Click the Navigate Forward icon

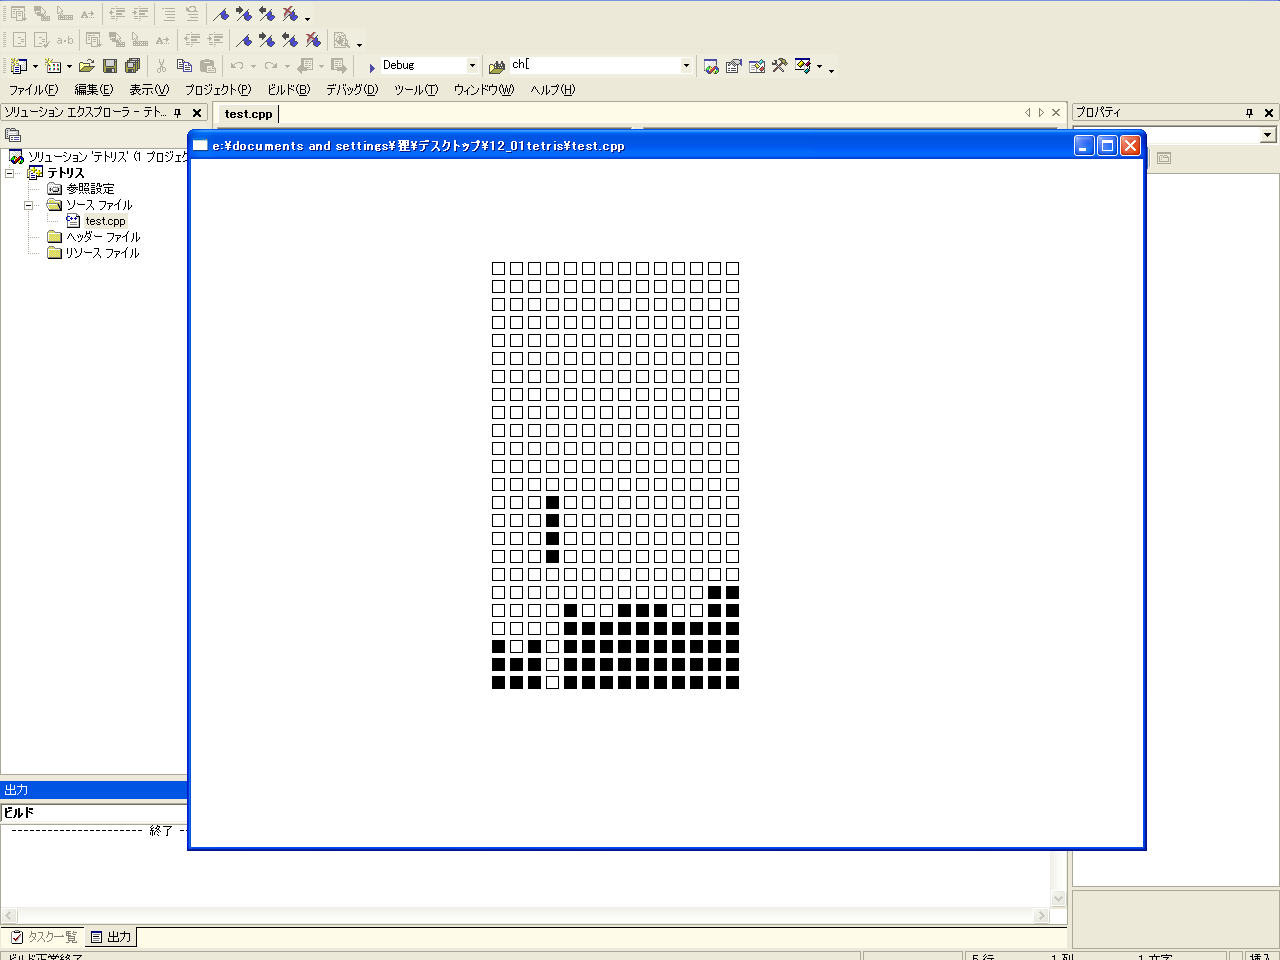coord(339,66)
